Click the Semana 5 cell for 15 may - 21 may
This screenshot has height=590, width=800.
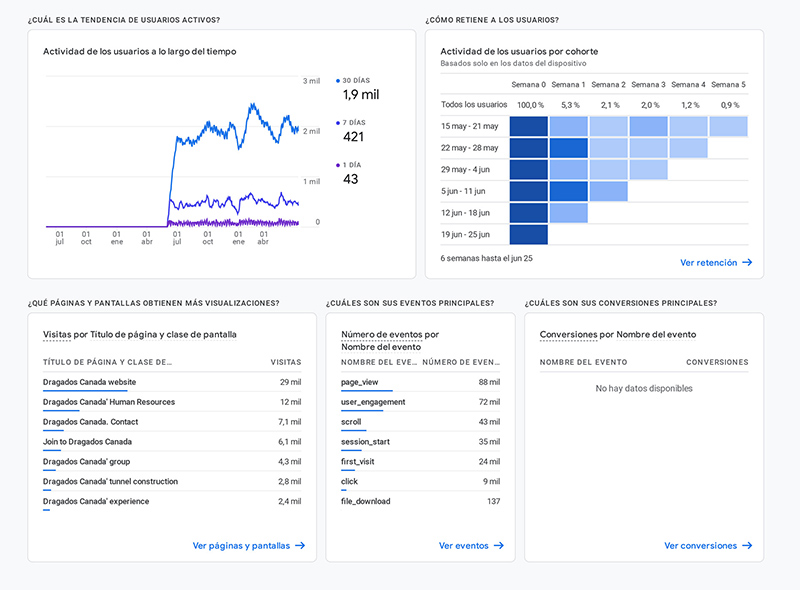728,126
